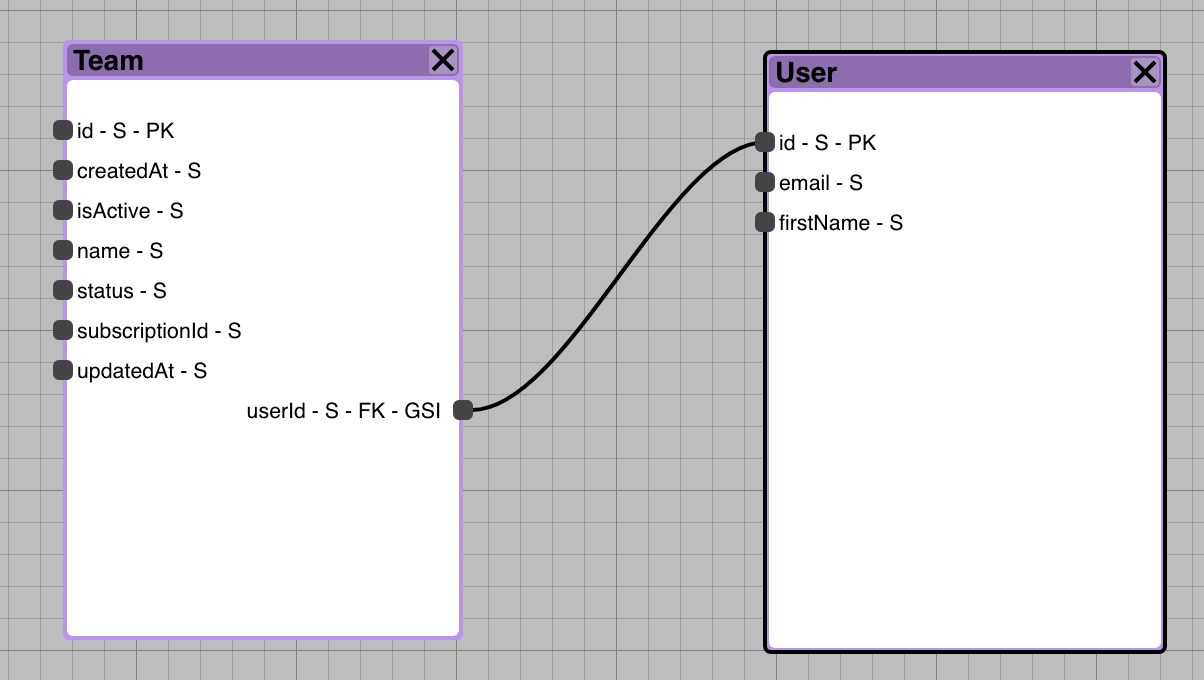Viewport: 1204px width, 680px height.
Task: Click port beside firstName - S
Action: (765, 222)
